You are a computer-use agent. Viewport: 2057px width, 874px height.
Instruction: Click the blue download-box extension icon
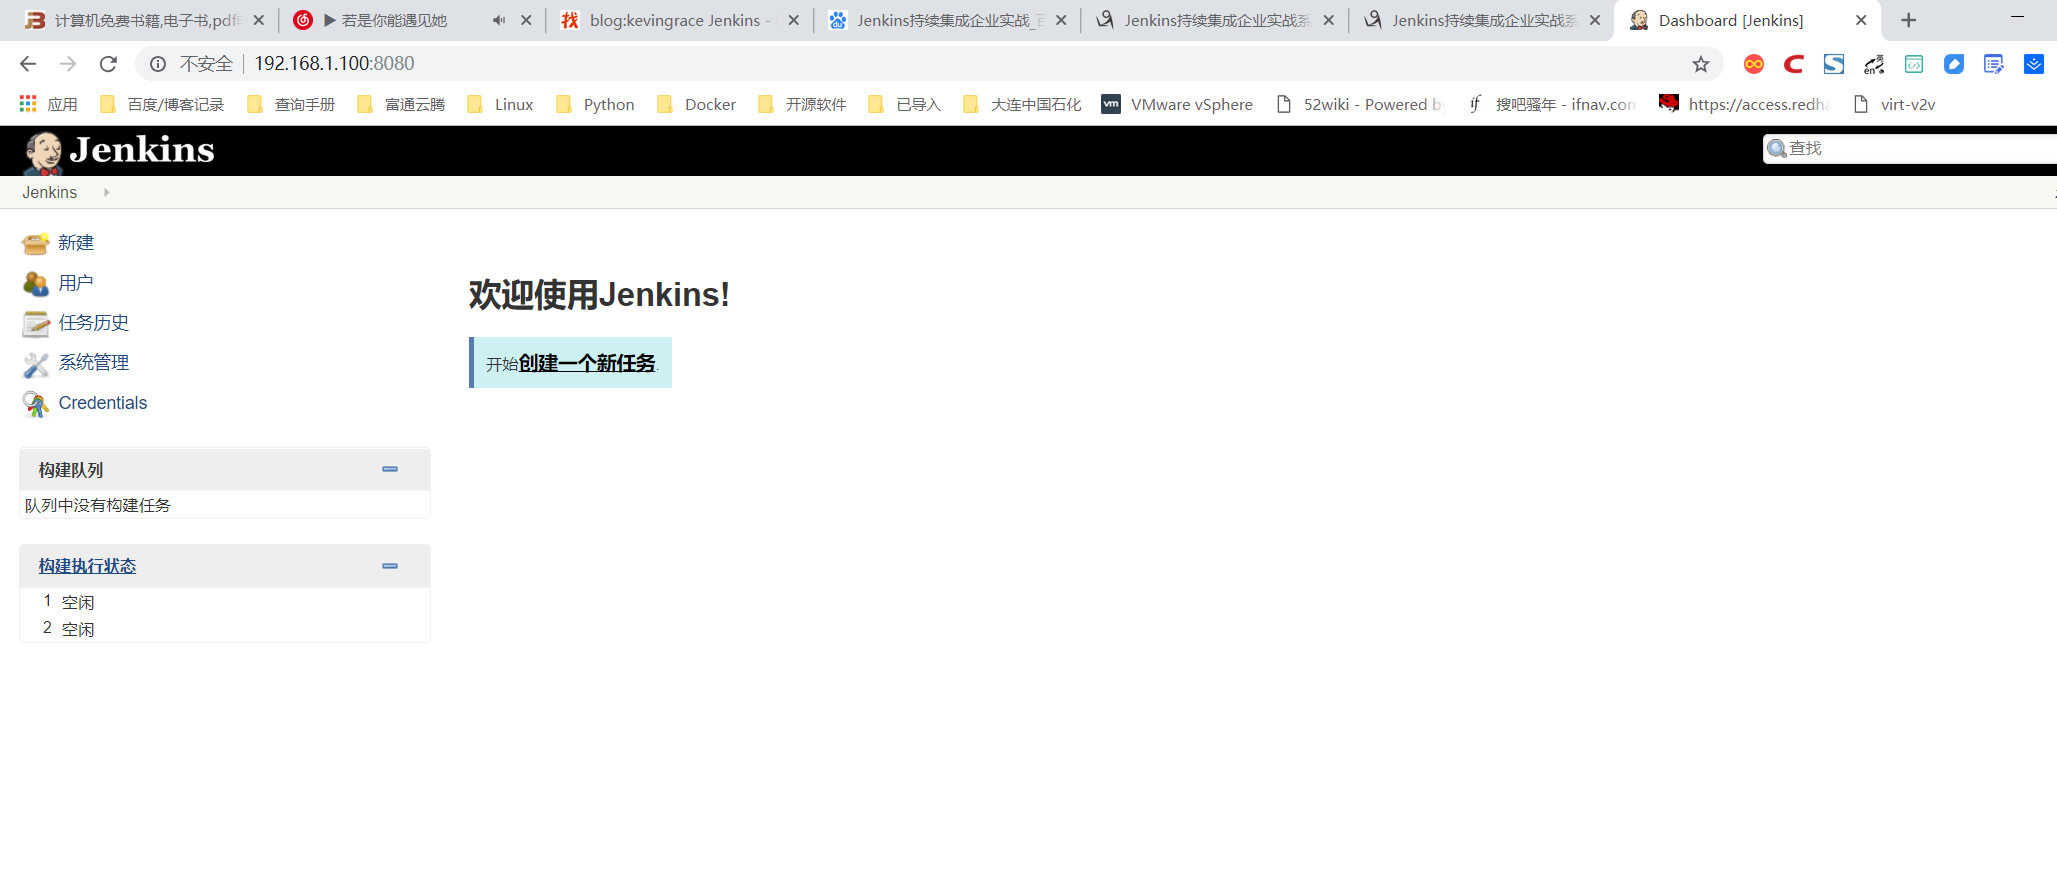pyautogui.click(x=2034, y=64)
